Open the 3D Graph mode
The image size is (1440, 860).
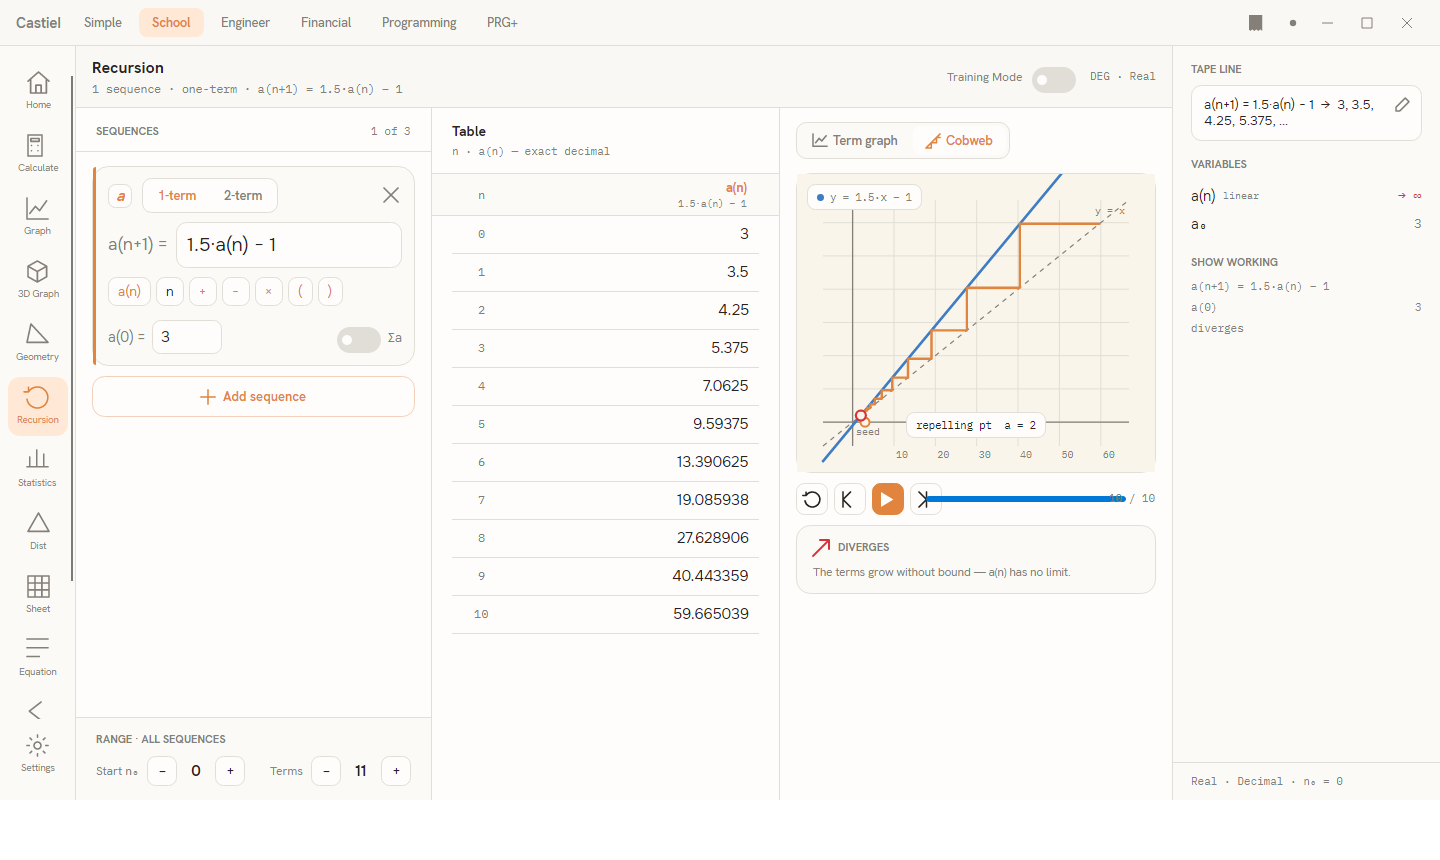coord(38,280)
